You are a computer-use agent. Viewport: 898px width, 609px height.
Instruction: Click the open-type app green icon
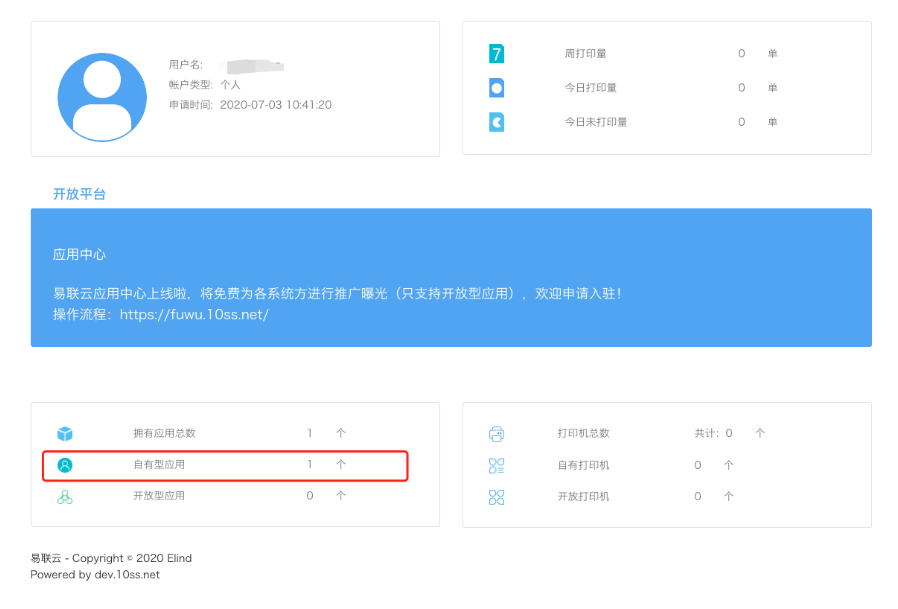pyautogui.click(x=65, y=496)
